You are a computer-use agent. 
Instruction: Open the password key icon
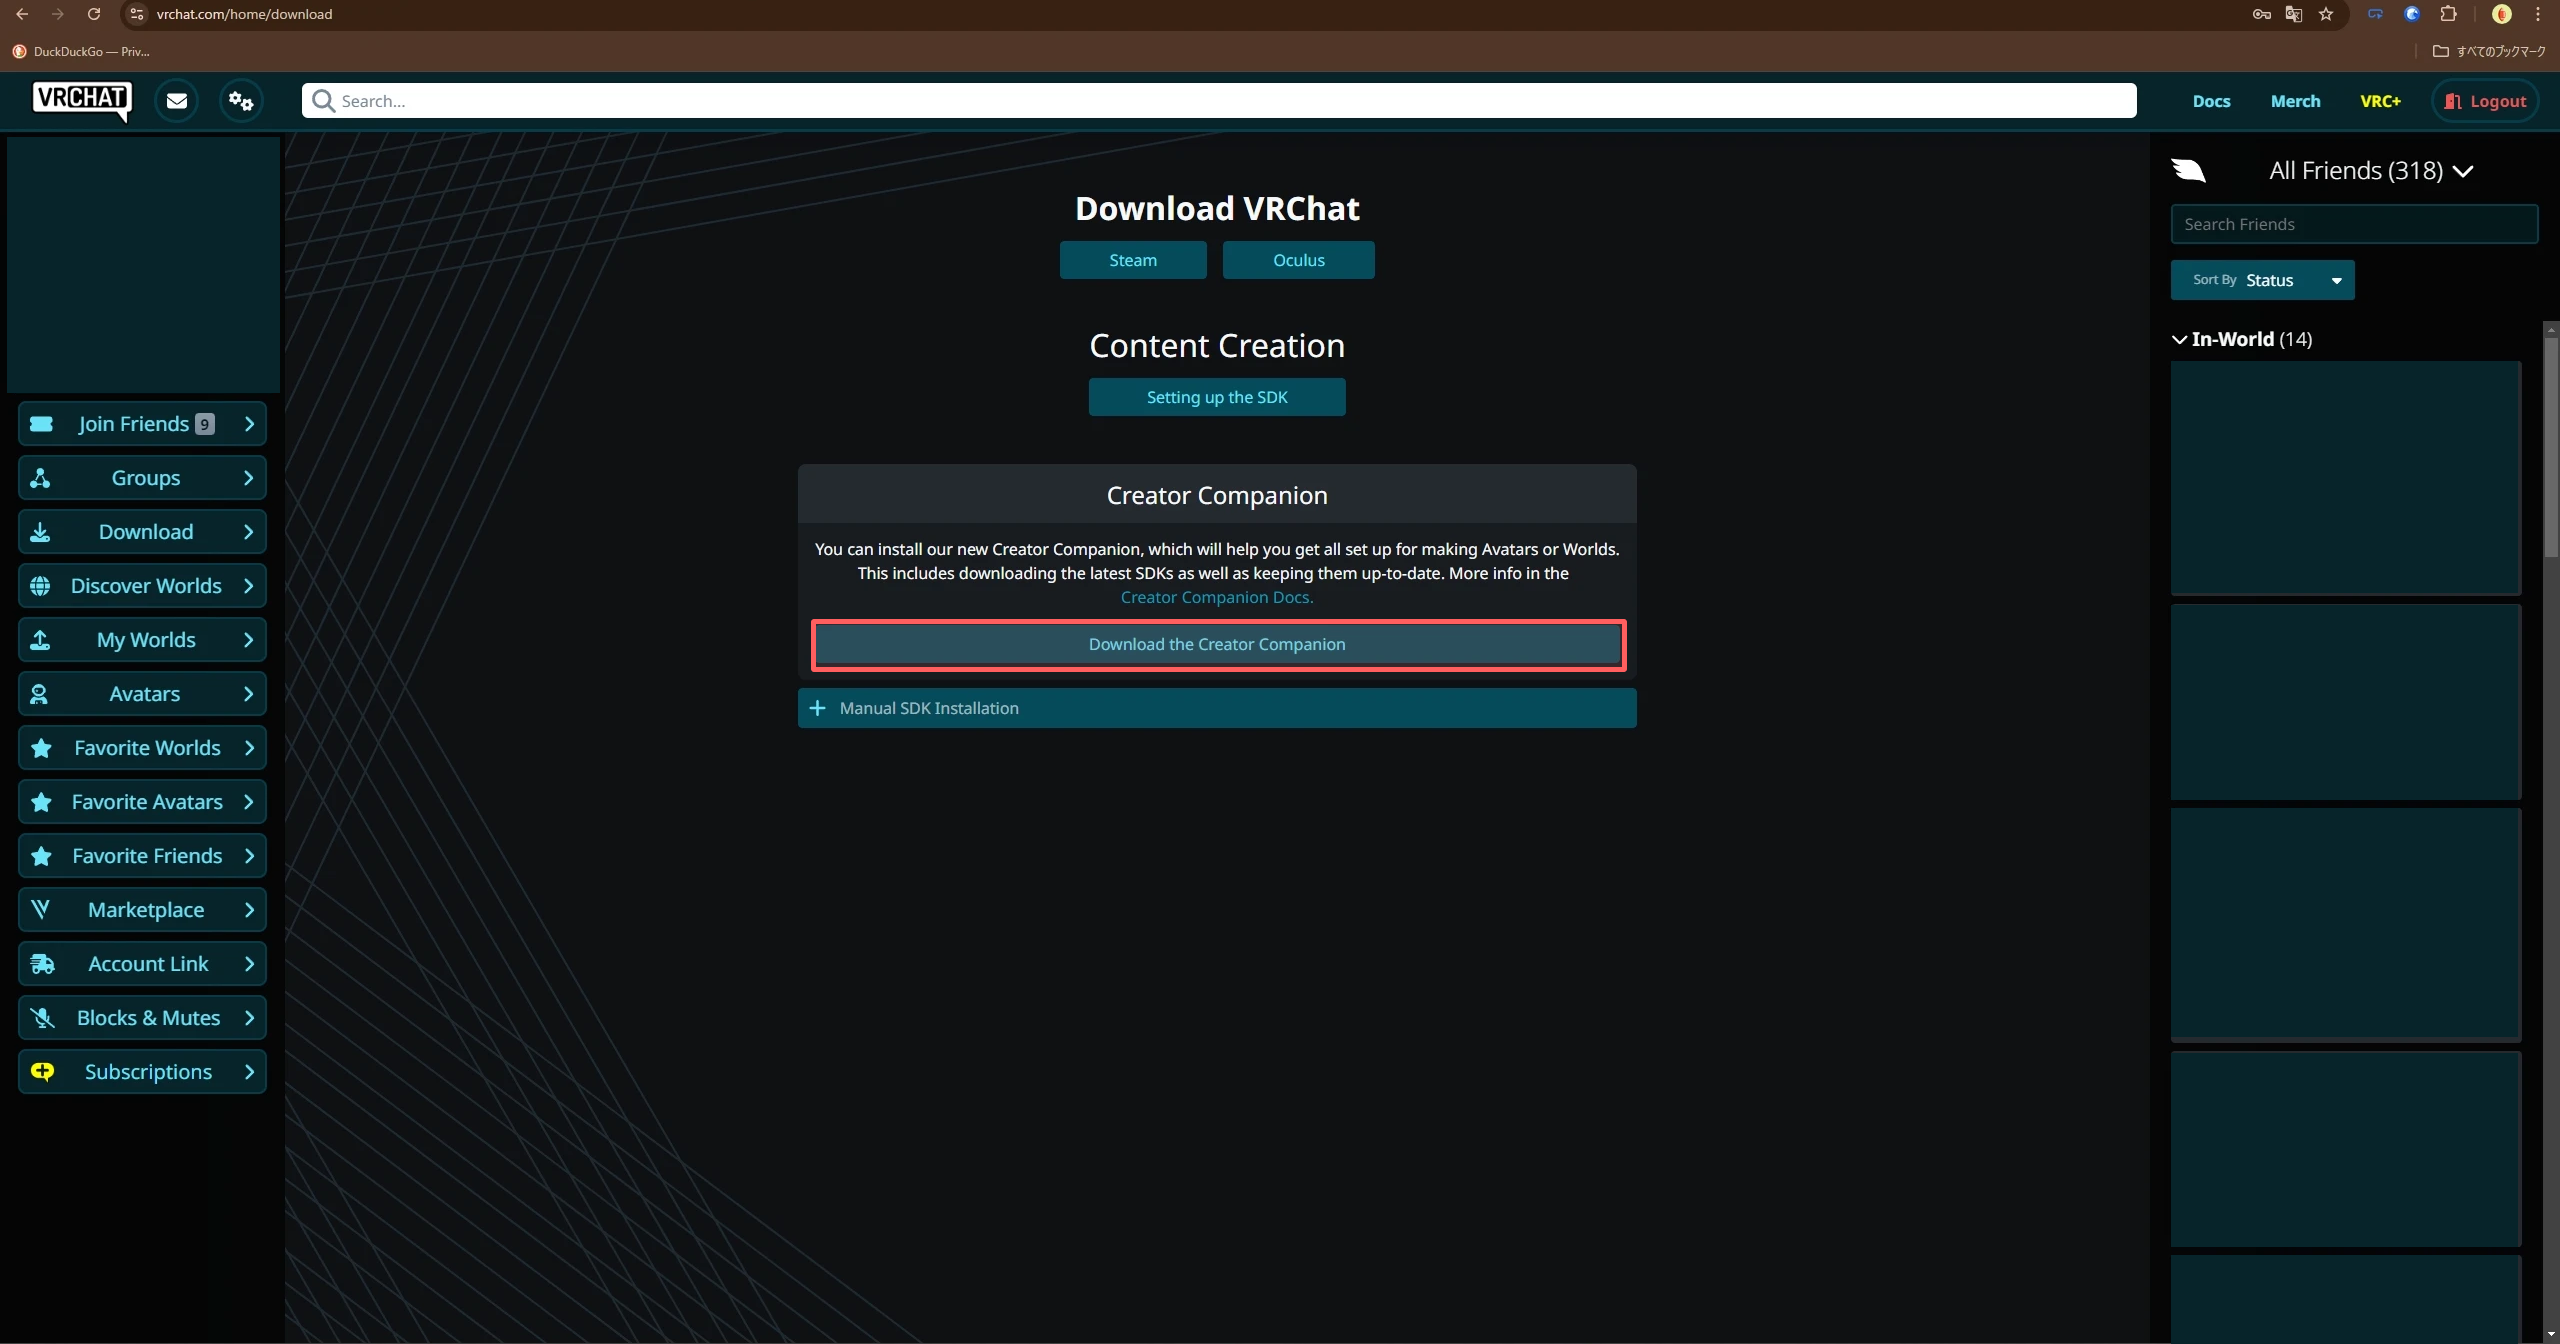(x=2262, y=14)
